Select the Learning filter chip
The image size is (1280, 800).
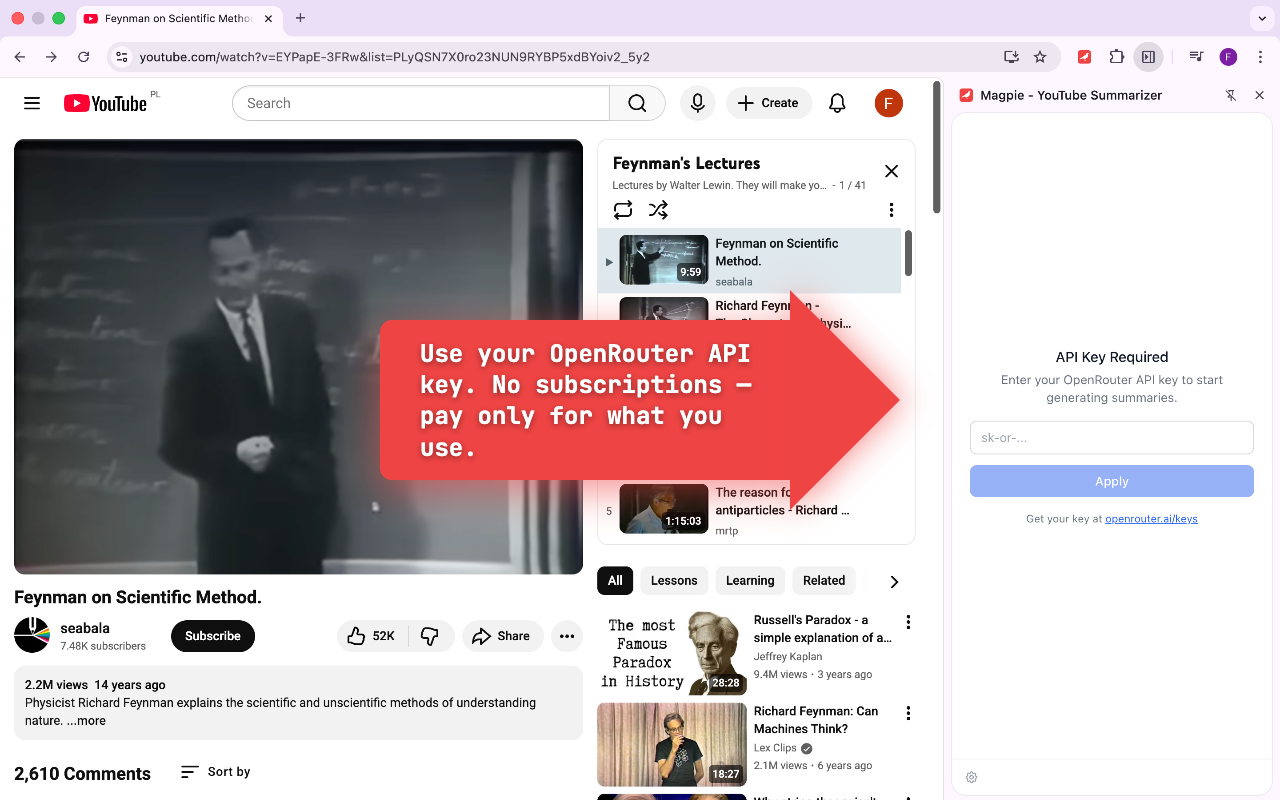click(x=750, y=581)
